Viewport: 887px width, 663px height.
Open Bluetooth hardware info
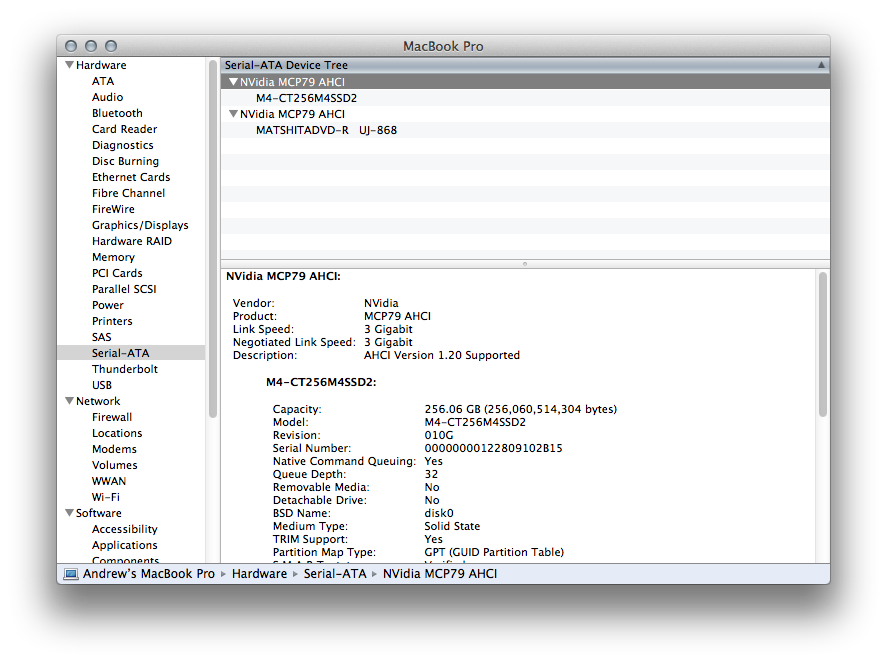117,113
